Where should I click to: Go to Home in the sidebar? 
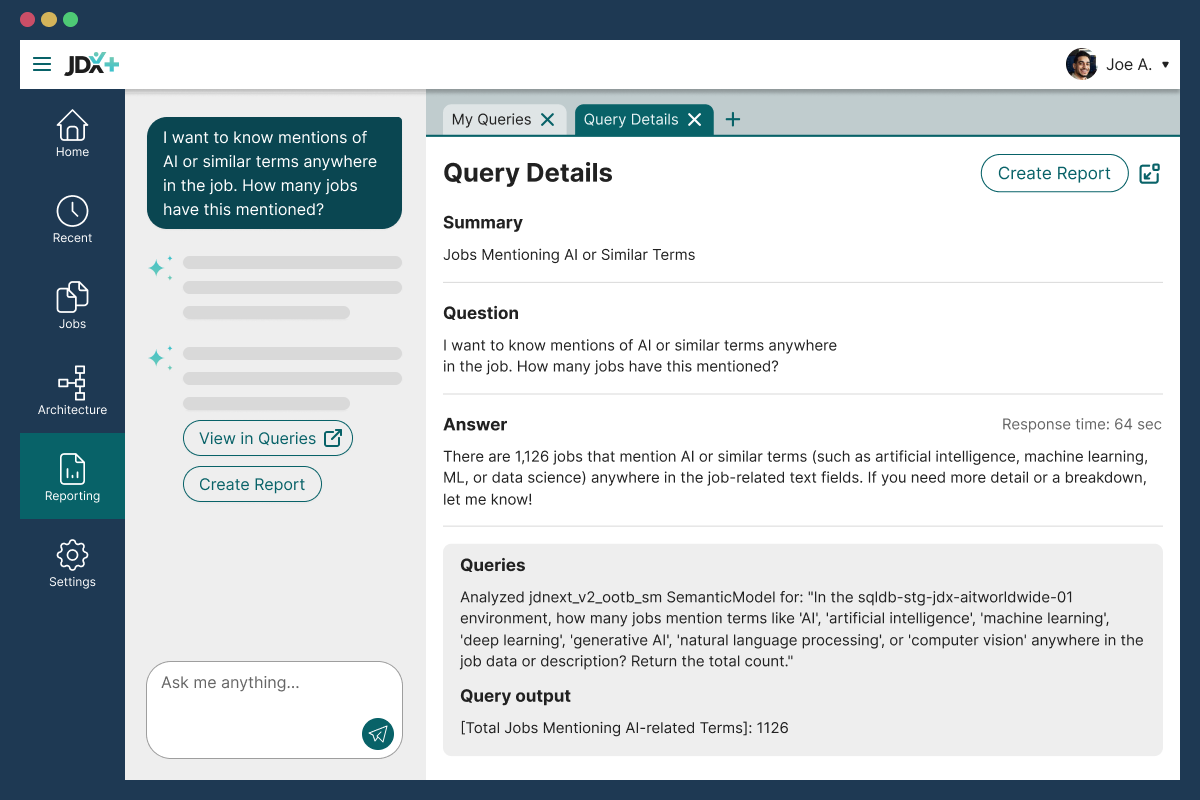click(x=72, y=134)
